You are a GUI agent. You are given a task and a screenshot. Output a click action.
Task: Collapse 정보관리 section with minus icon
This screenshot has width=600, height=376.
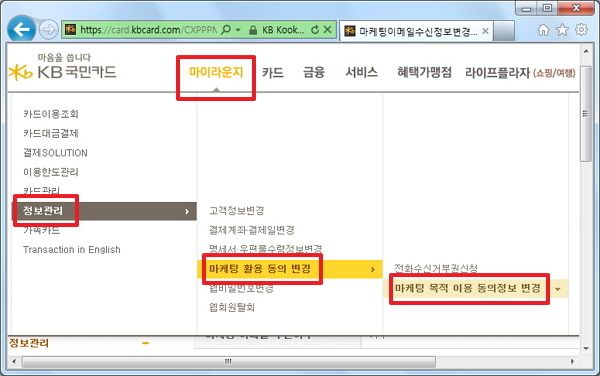coord(145,343)
